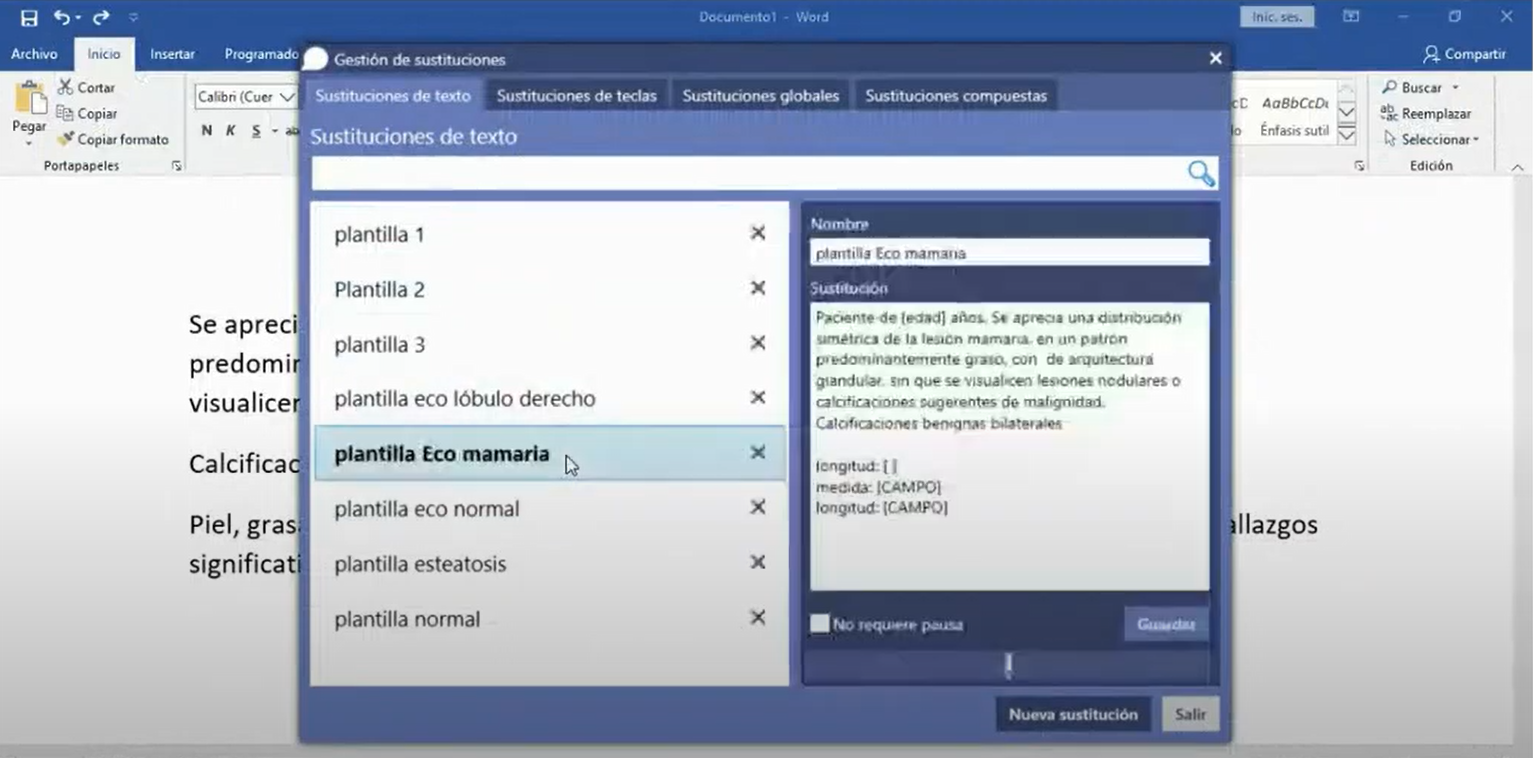Click the Compartir share button

(1464, 54)
